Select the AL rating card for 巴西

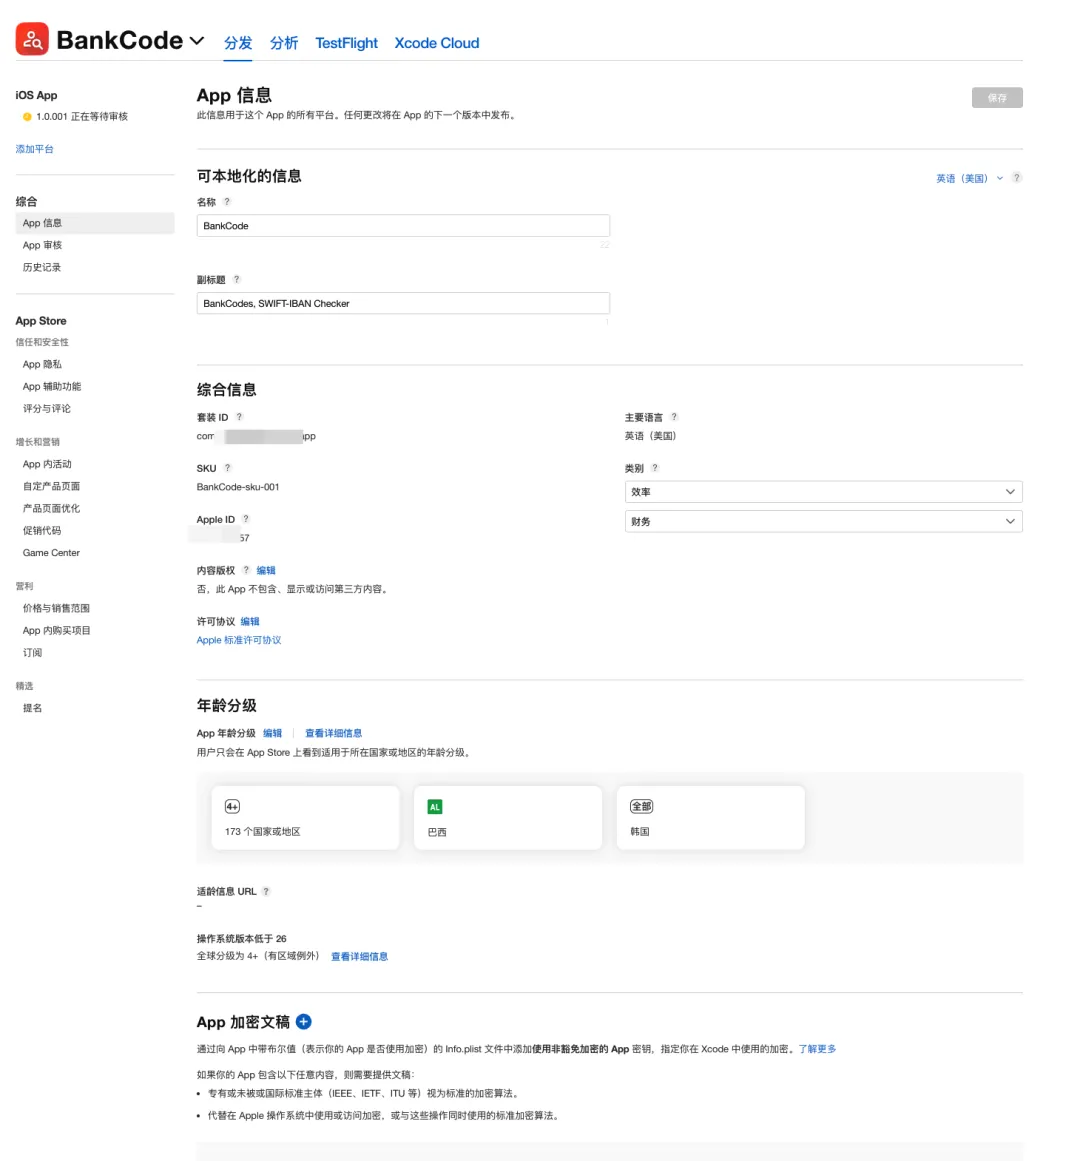tap(508, 818)
